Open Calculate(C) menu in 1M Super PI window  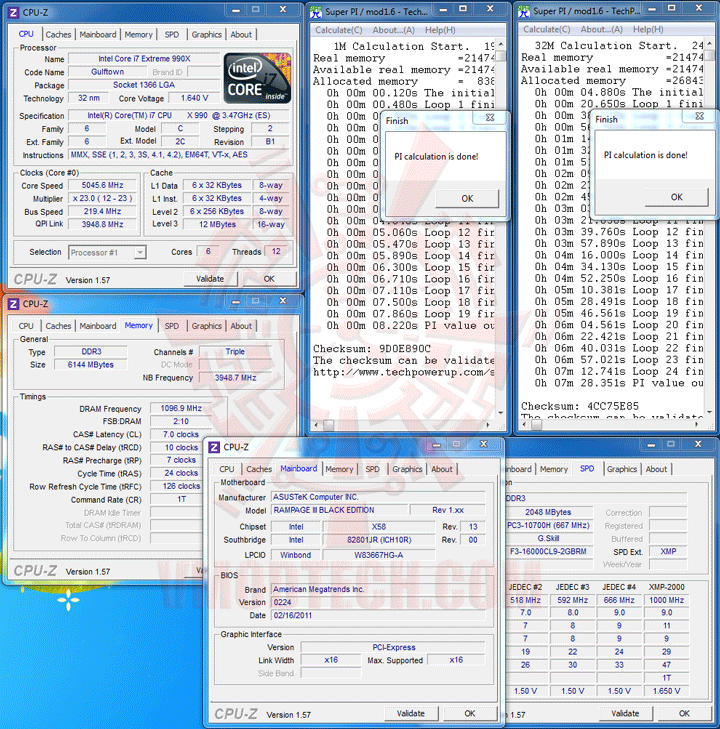point(338,30)
